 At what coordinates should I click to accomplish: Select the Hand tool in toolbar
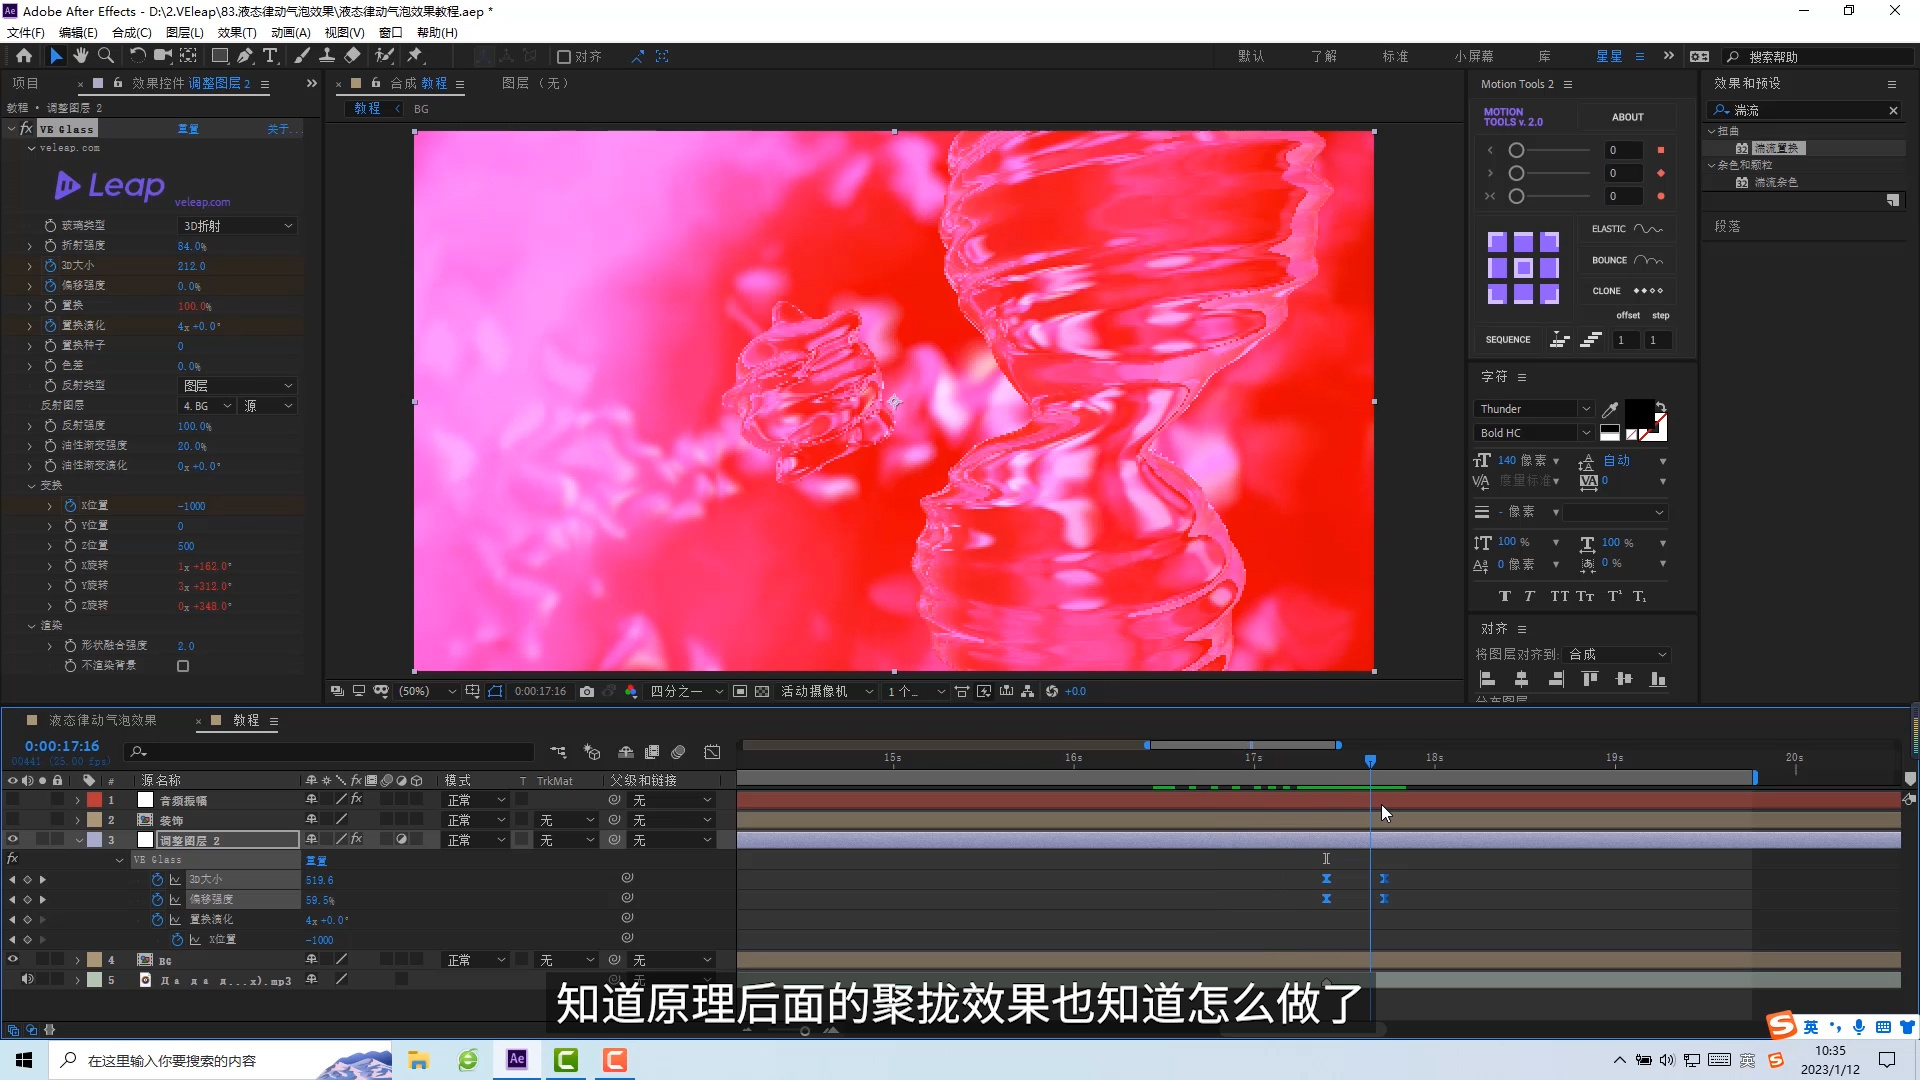tap(81, 56)
